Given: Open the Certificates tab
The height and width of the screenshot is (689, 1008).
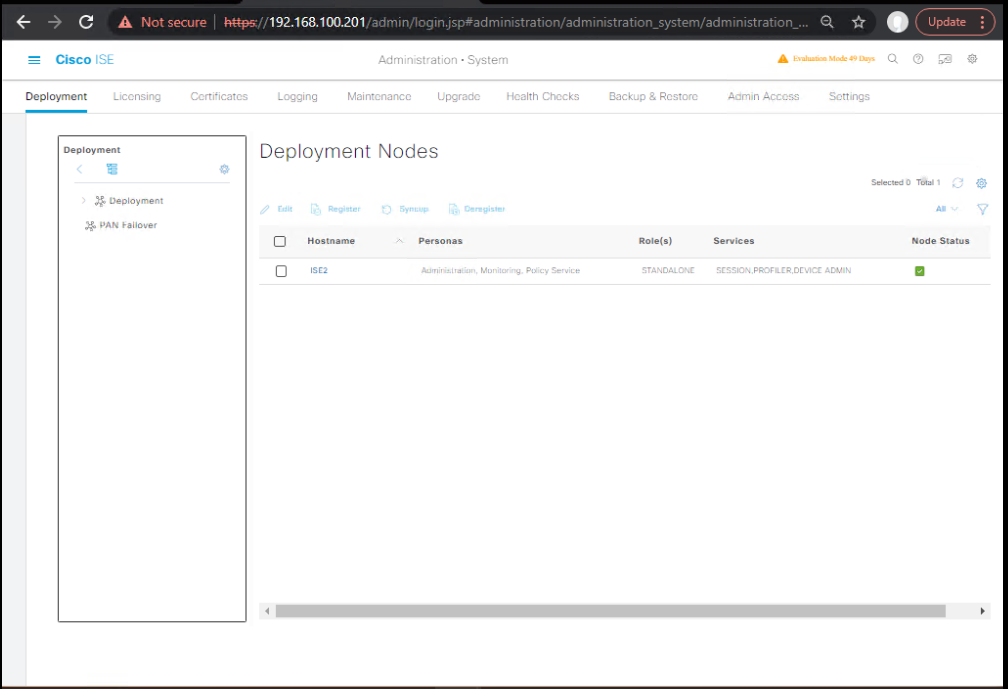Looking at the screenshot, I should [x=219, y=96].
